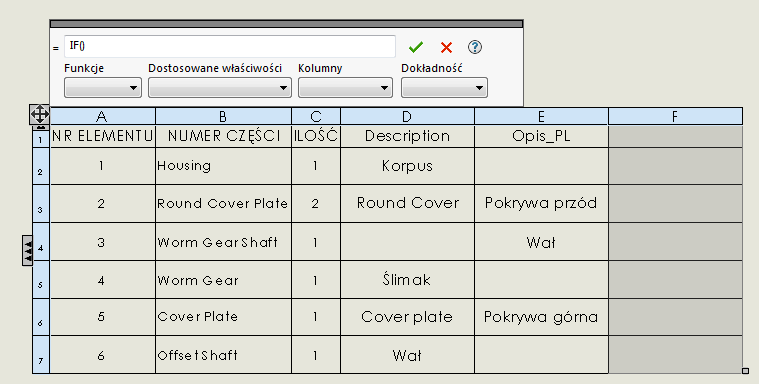This screenshot has height=384, width=759.
Task: Select the quantity 2 cell in ILOŚĆ
Action: [316, 204]
